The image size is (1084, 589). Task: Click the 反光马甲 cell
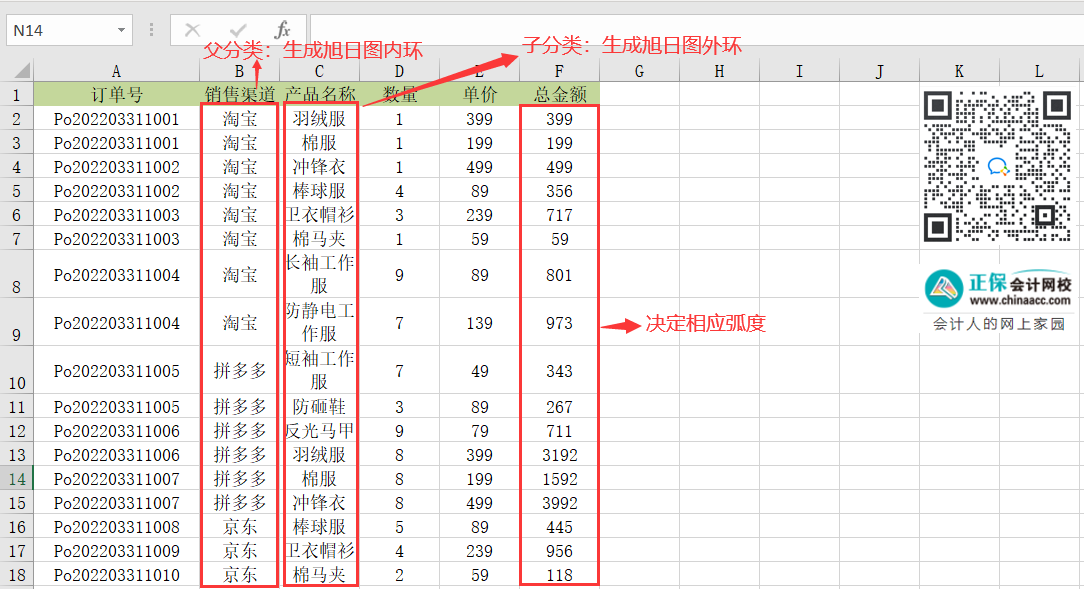319,431
